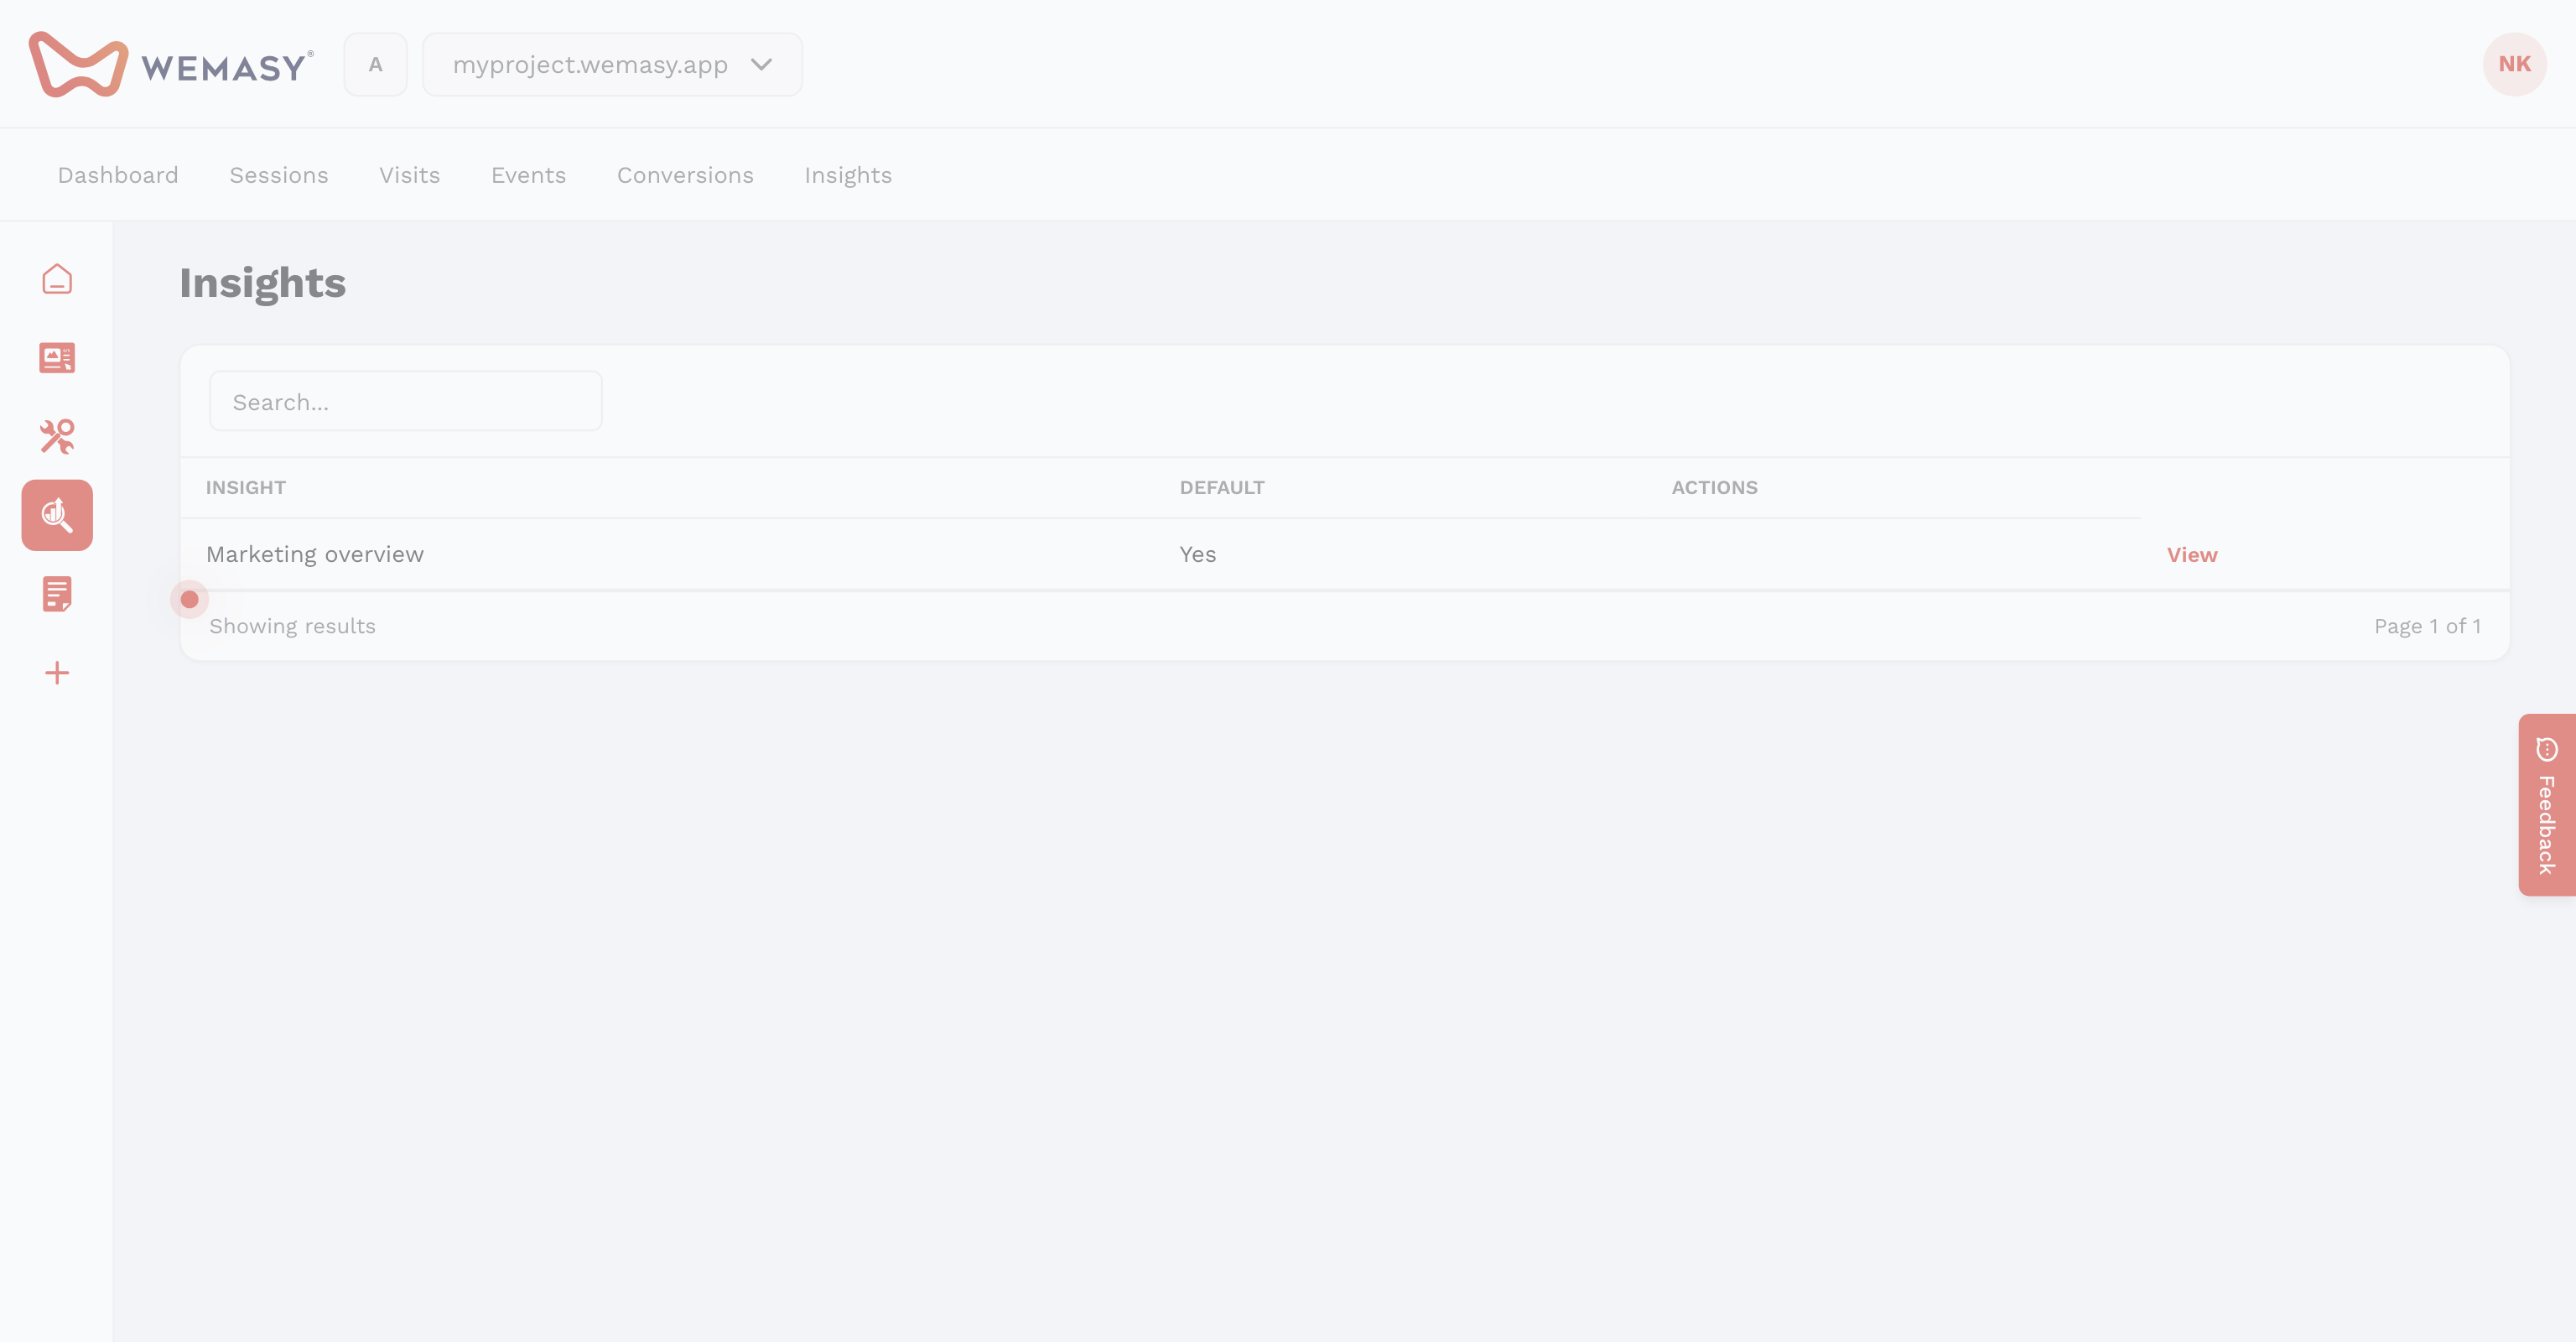Screen dimensions: 2576x1342
Task: Switch to the Events tab
Action: 529,175
